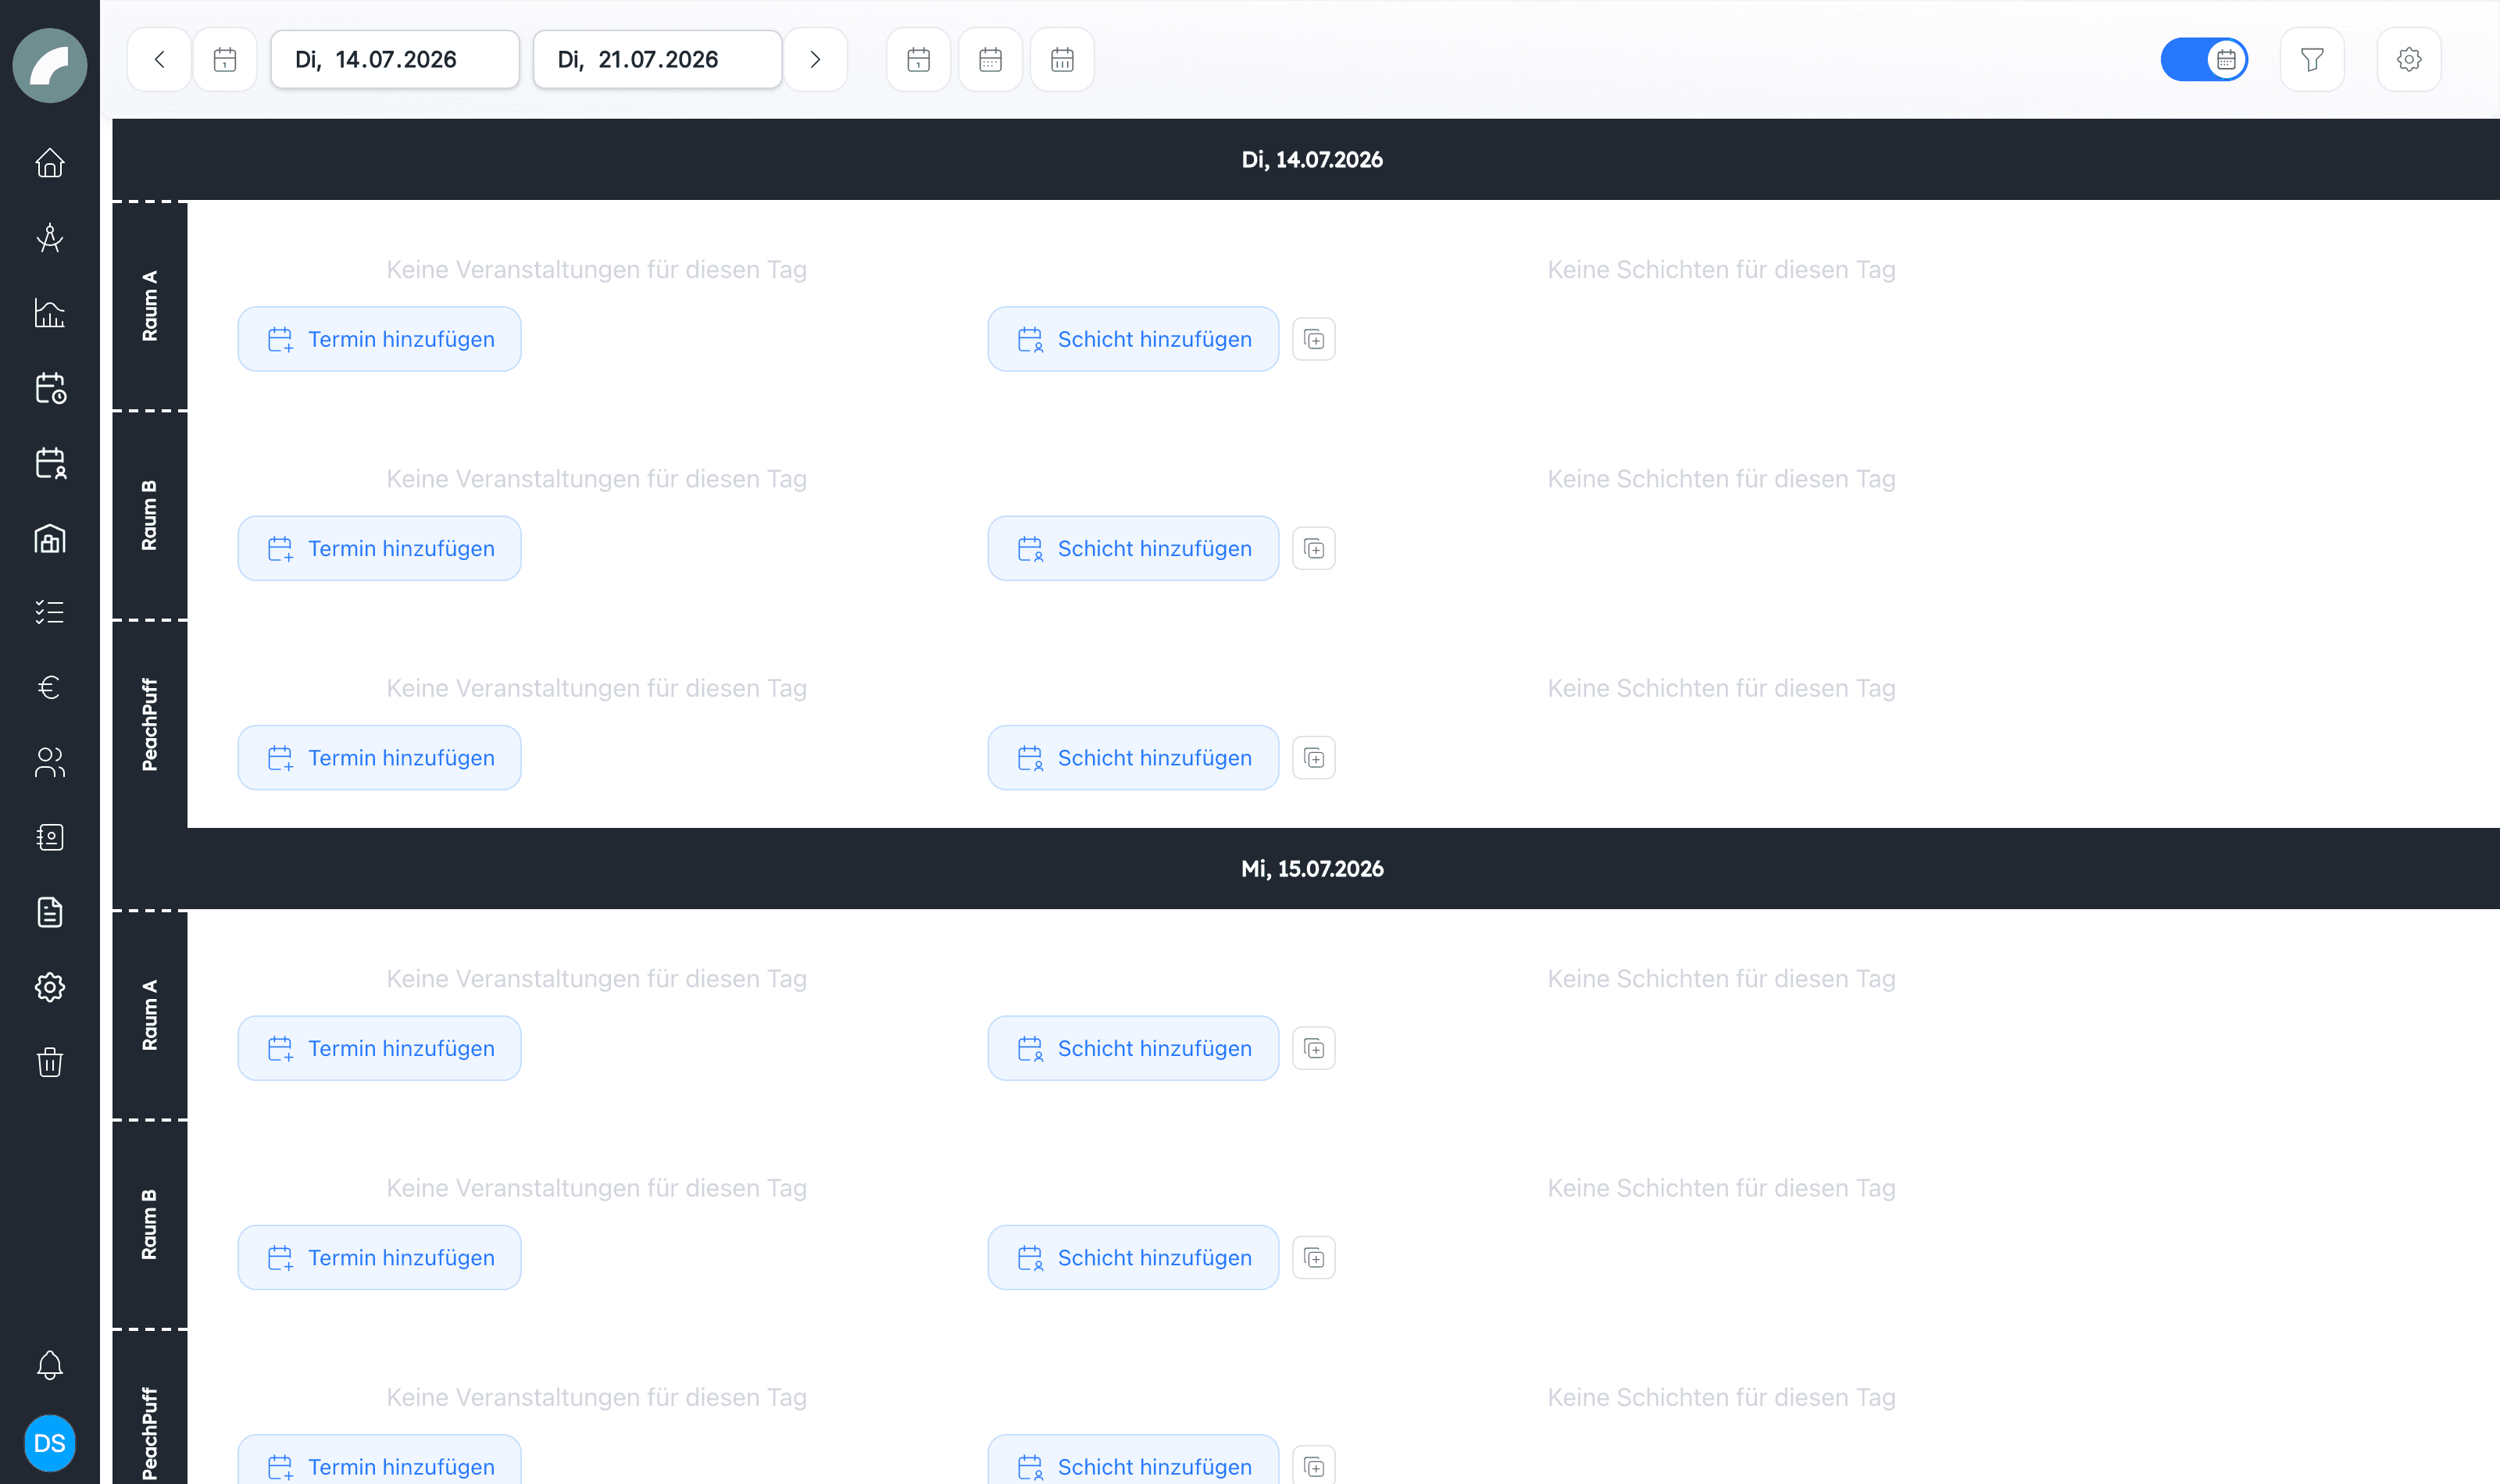Open the start date field Di, 14.07.2026
The image size is (2500, 1484).
click(395, 60)
